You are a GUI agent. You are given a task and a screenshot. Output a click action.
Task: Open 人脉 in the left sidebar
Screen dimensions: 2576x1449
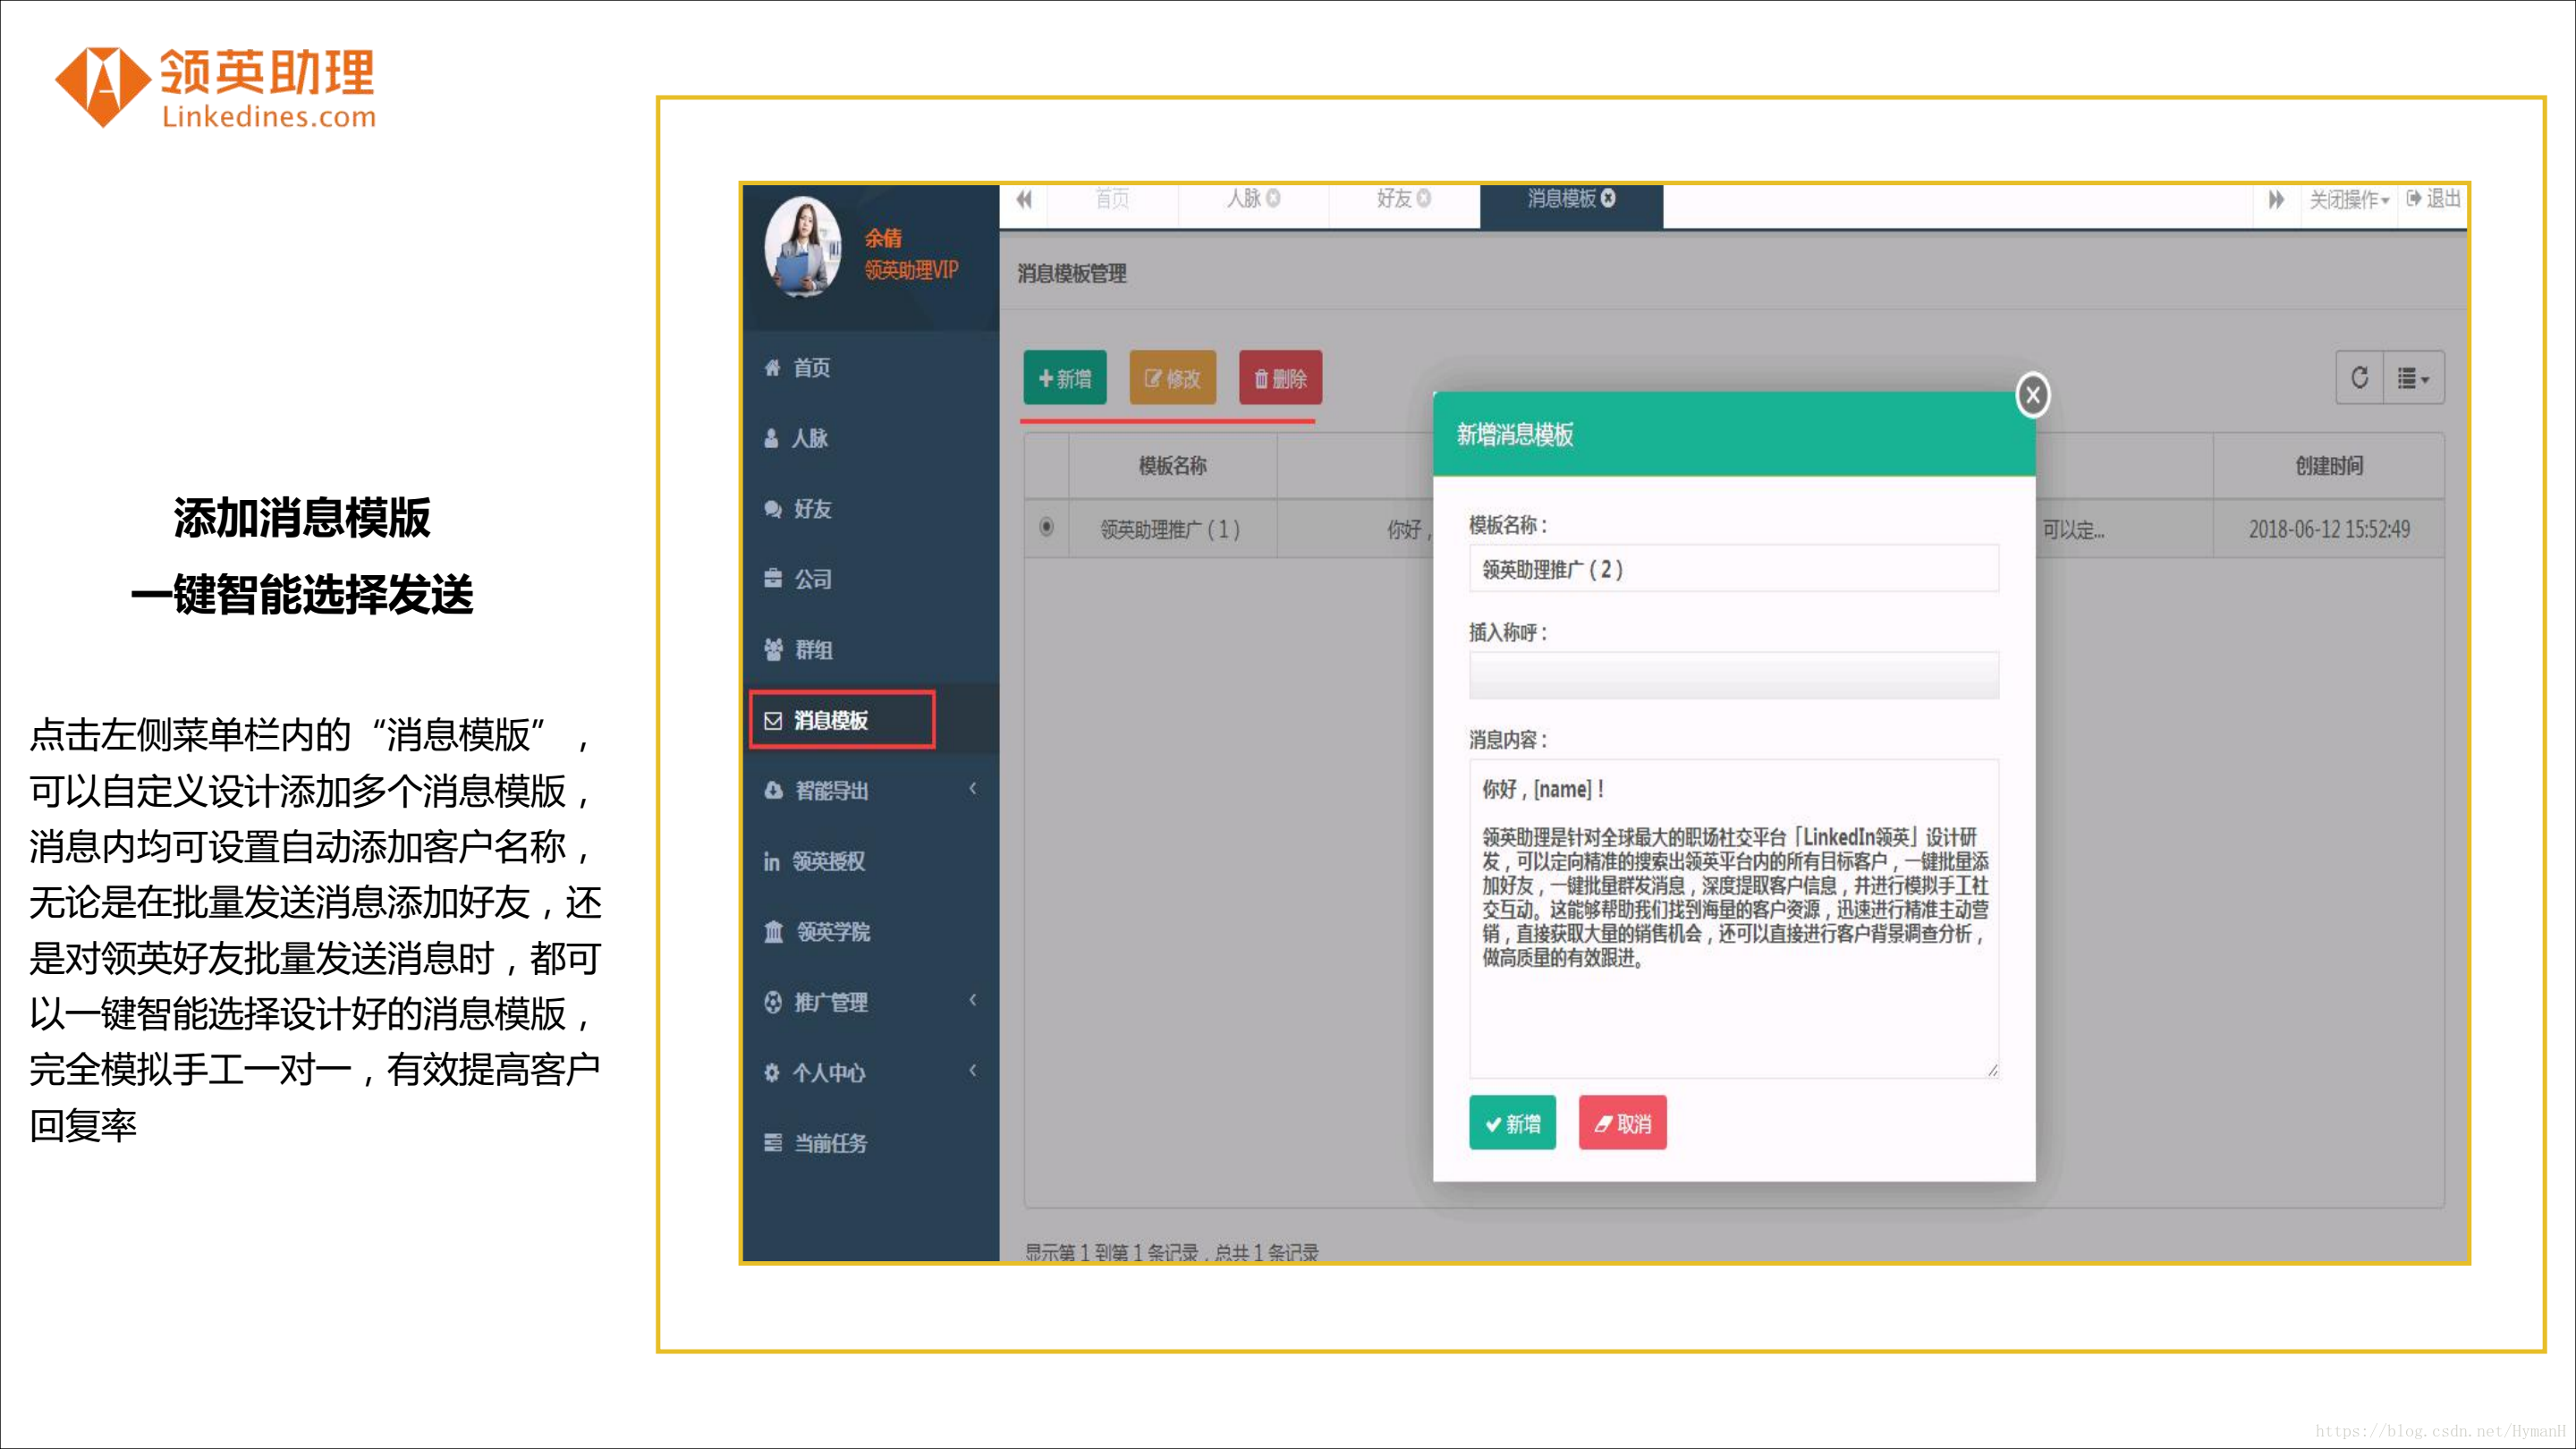pyautogui.click(x=870, y=438)
